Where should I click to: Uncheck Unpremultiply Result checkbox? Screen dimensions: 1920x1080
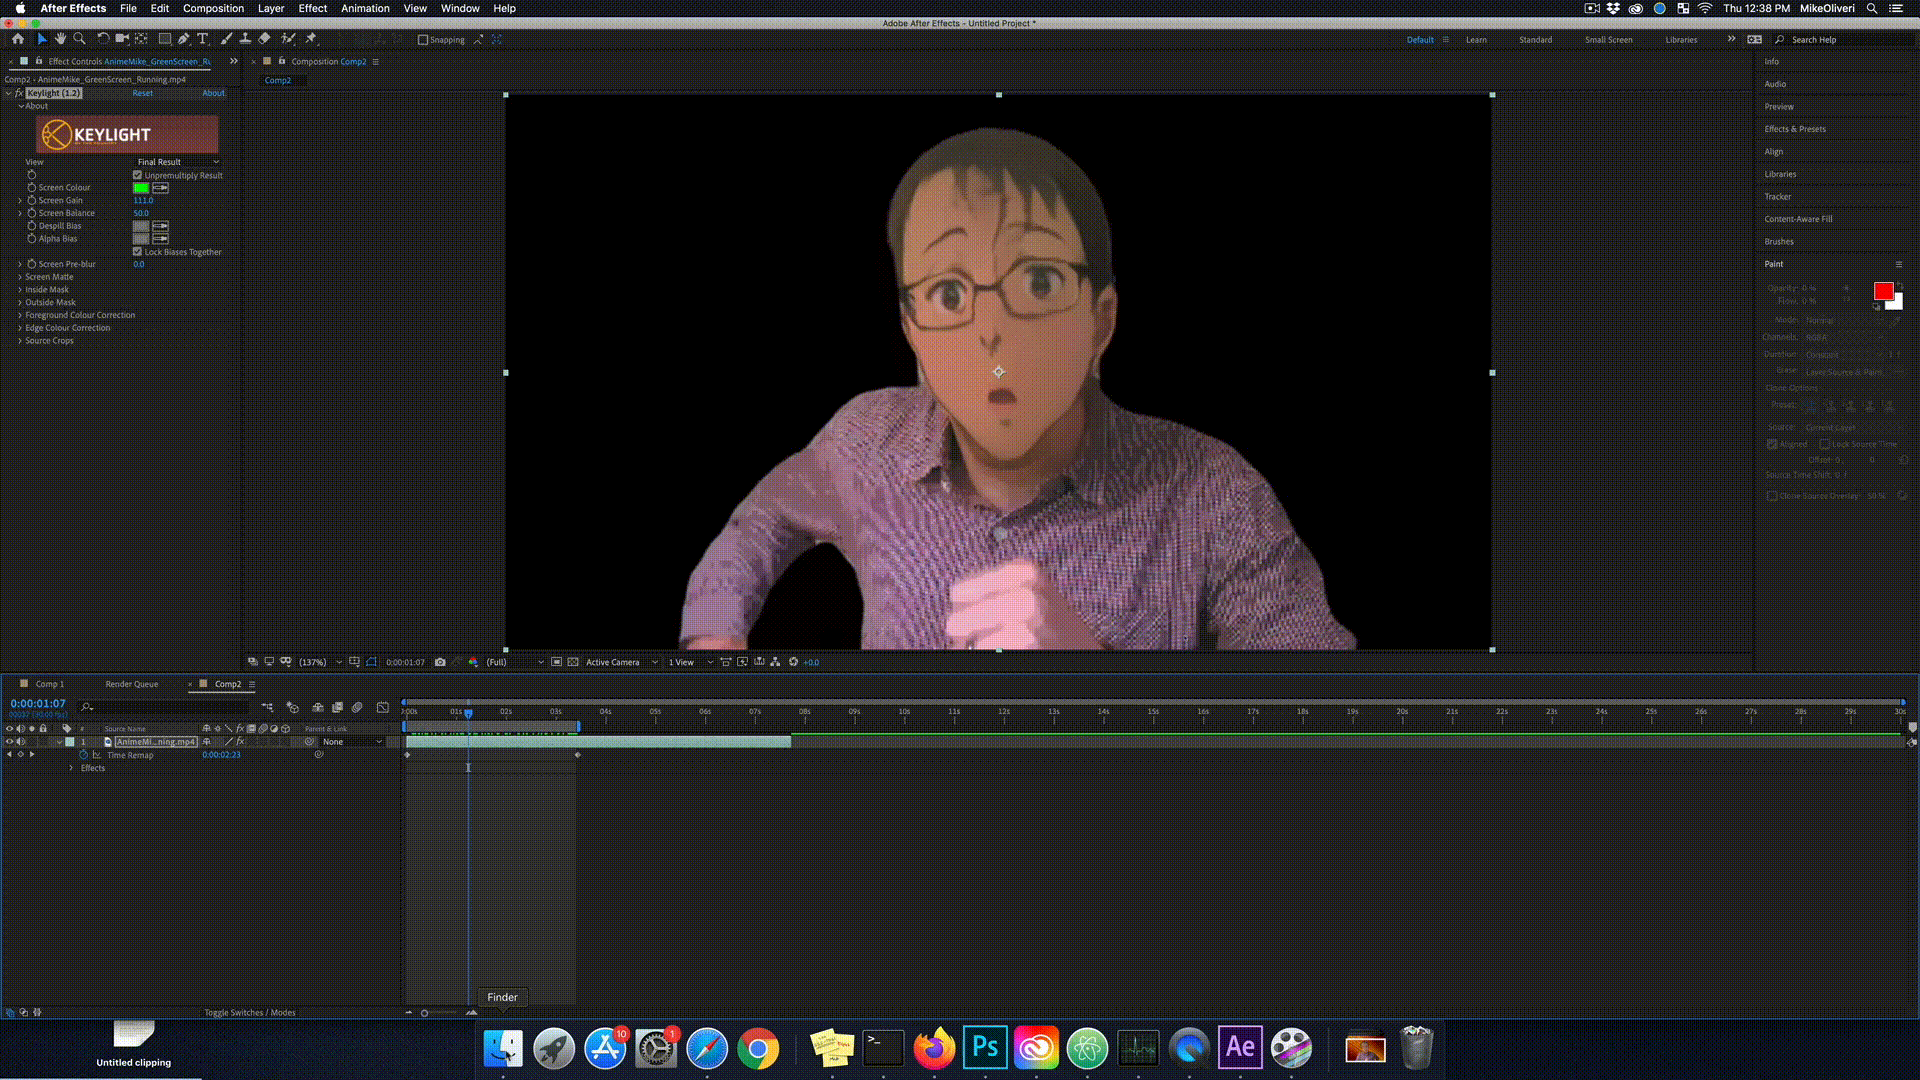click(x=138, y=175)
